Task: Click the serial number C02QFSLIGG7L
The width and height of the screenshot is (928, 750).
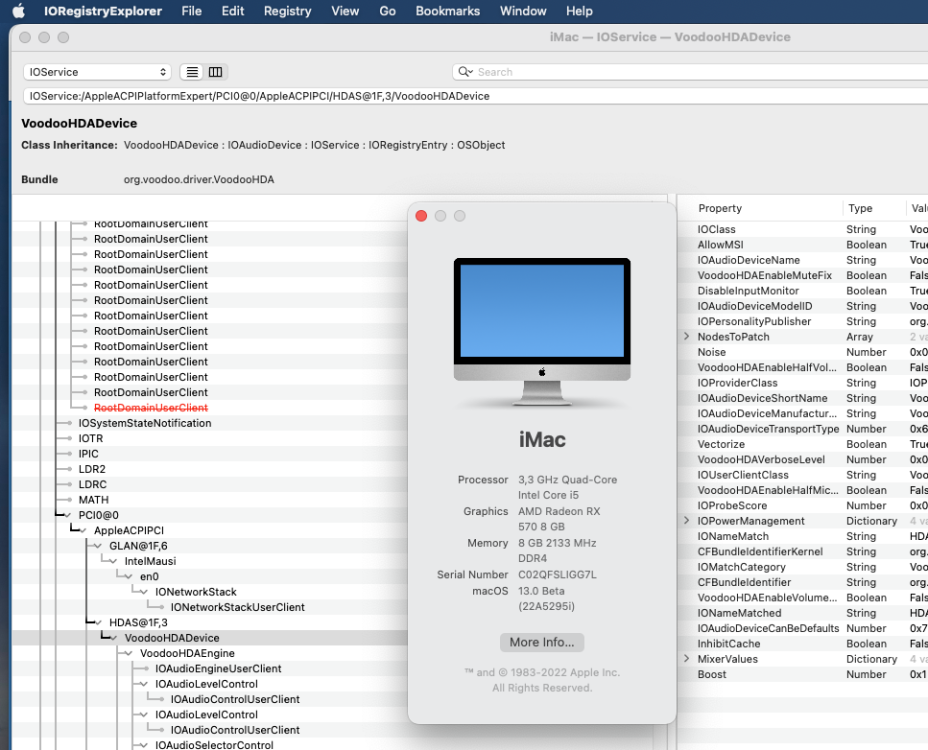Action: point(557,575)
